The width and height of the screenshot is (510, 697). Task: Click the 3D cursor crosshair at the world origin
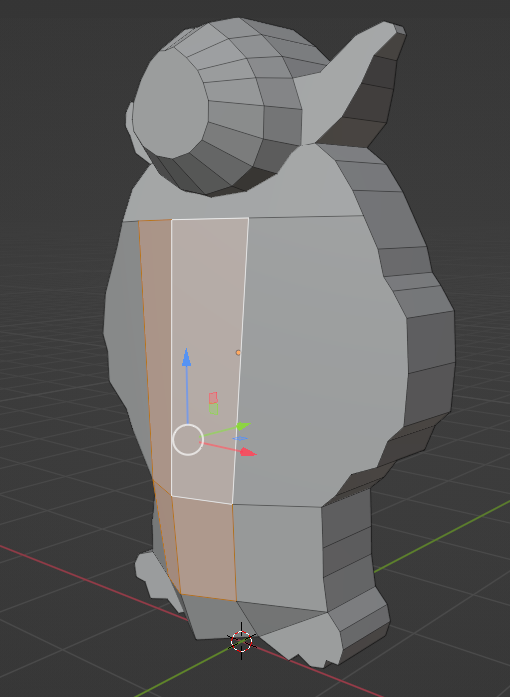point(241,641)
